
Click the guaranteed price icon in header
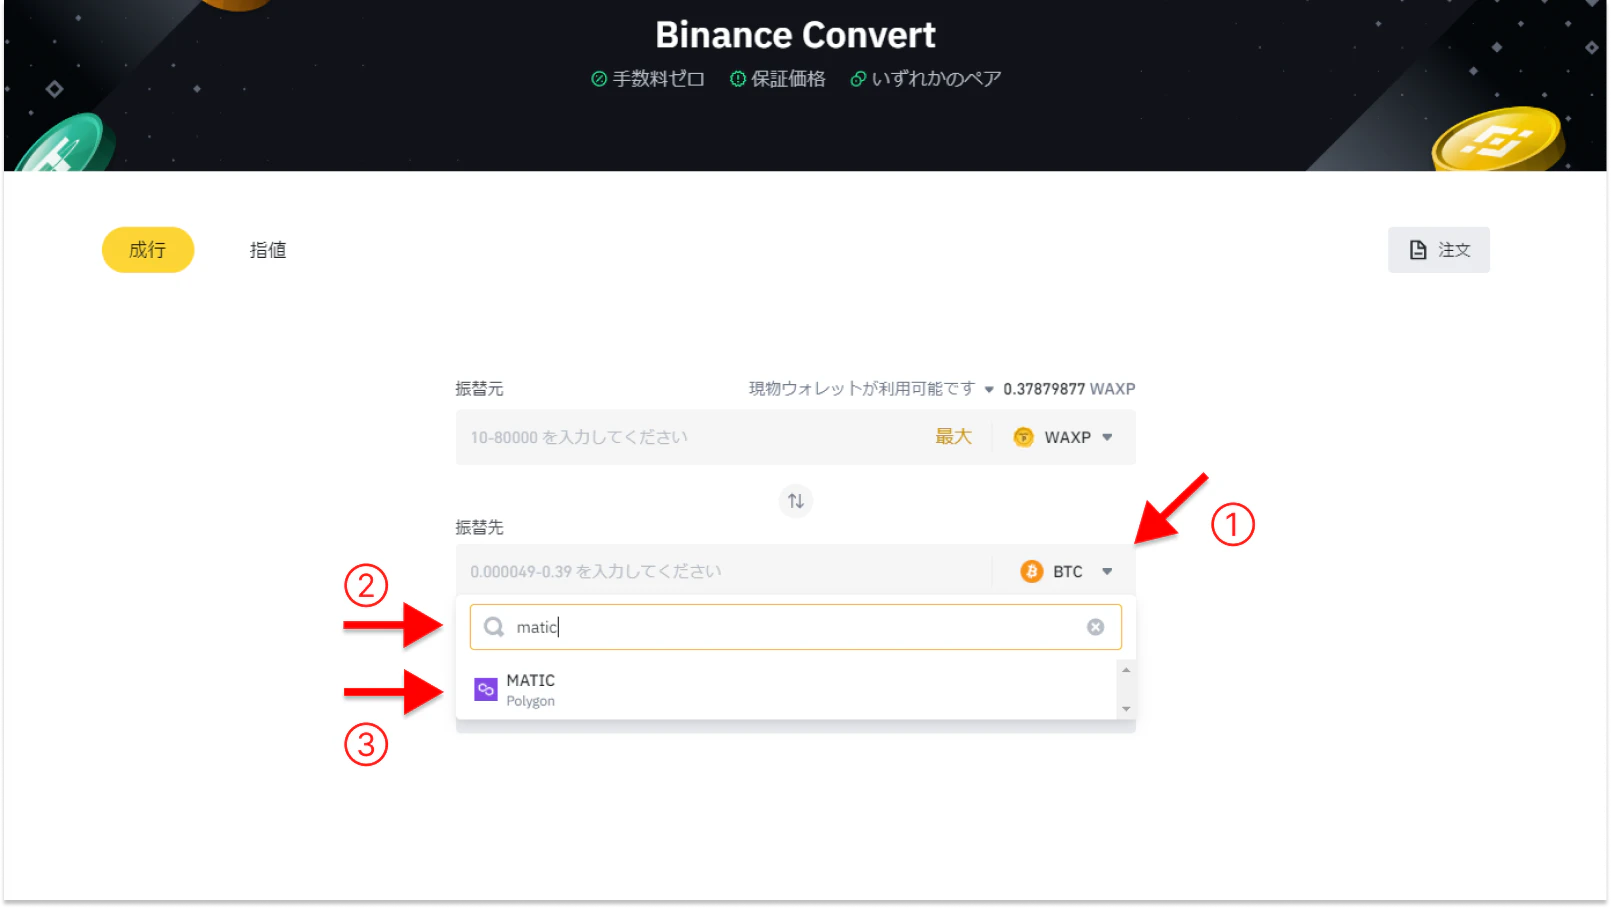click(x=737, y=79)
